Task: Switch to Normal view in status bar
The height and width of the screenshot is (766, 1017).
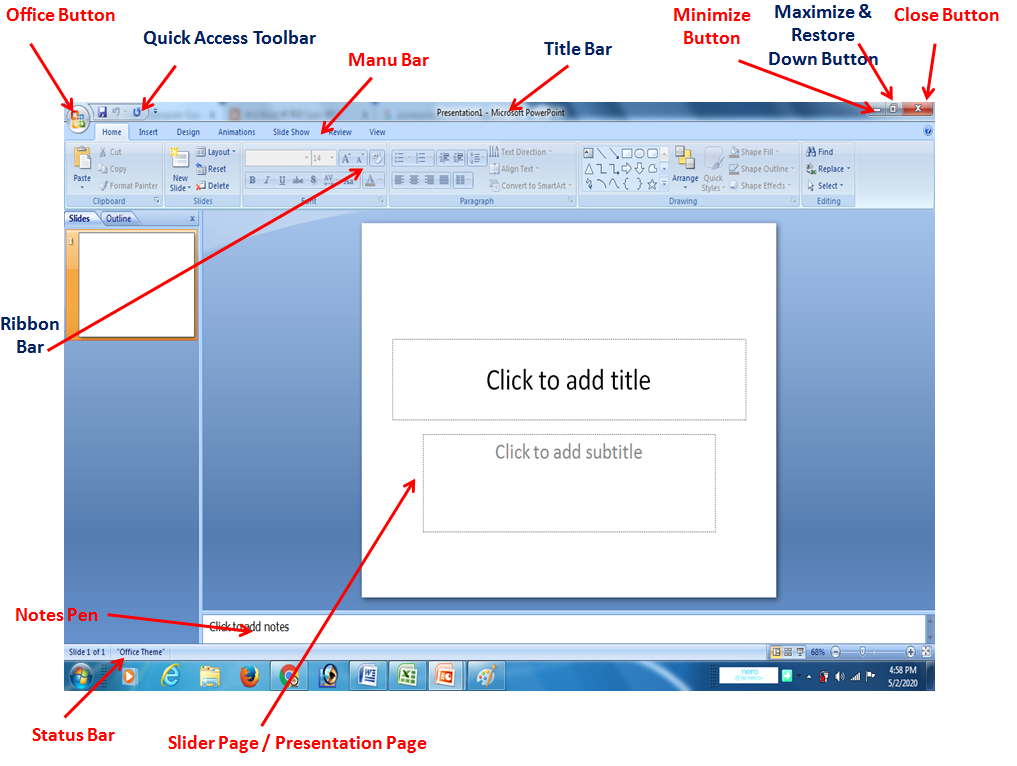Action: tap(776, 652)
